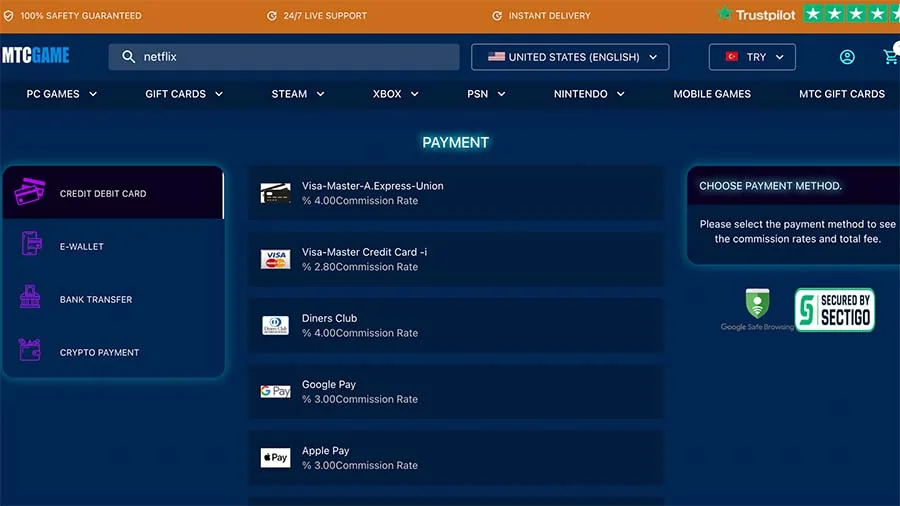Image resolution: width=900 pixels, height=506 pixels.
Task: Switch to the E-Wallet tab
Action: pos(113,246)
